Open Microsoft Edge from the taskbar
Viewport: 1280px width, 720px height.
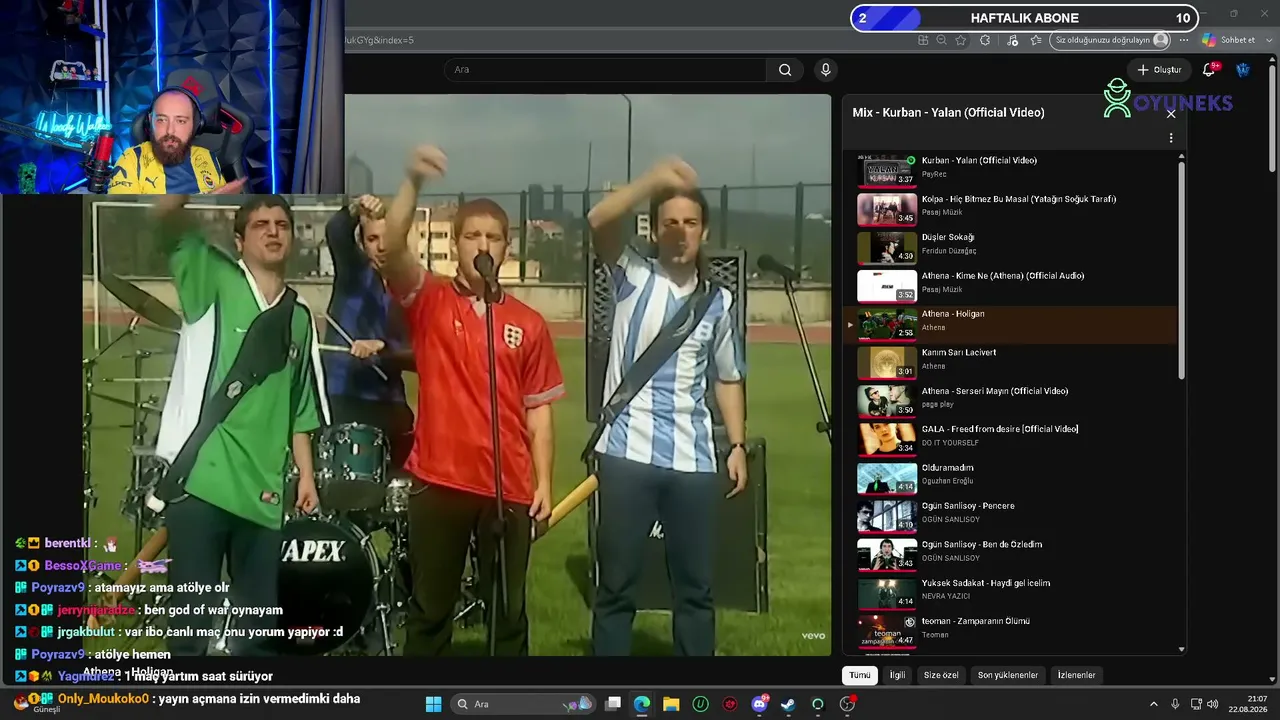tap(642, 704)
